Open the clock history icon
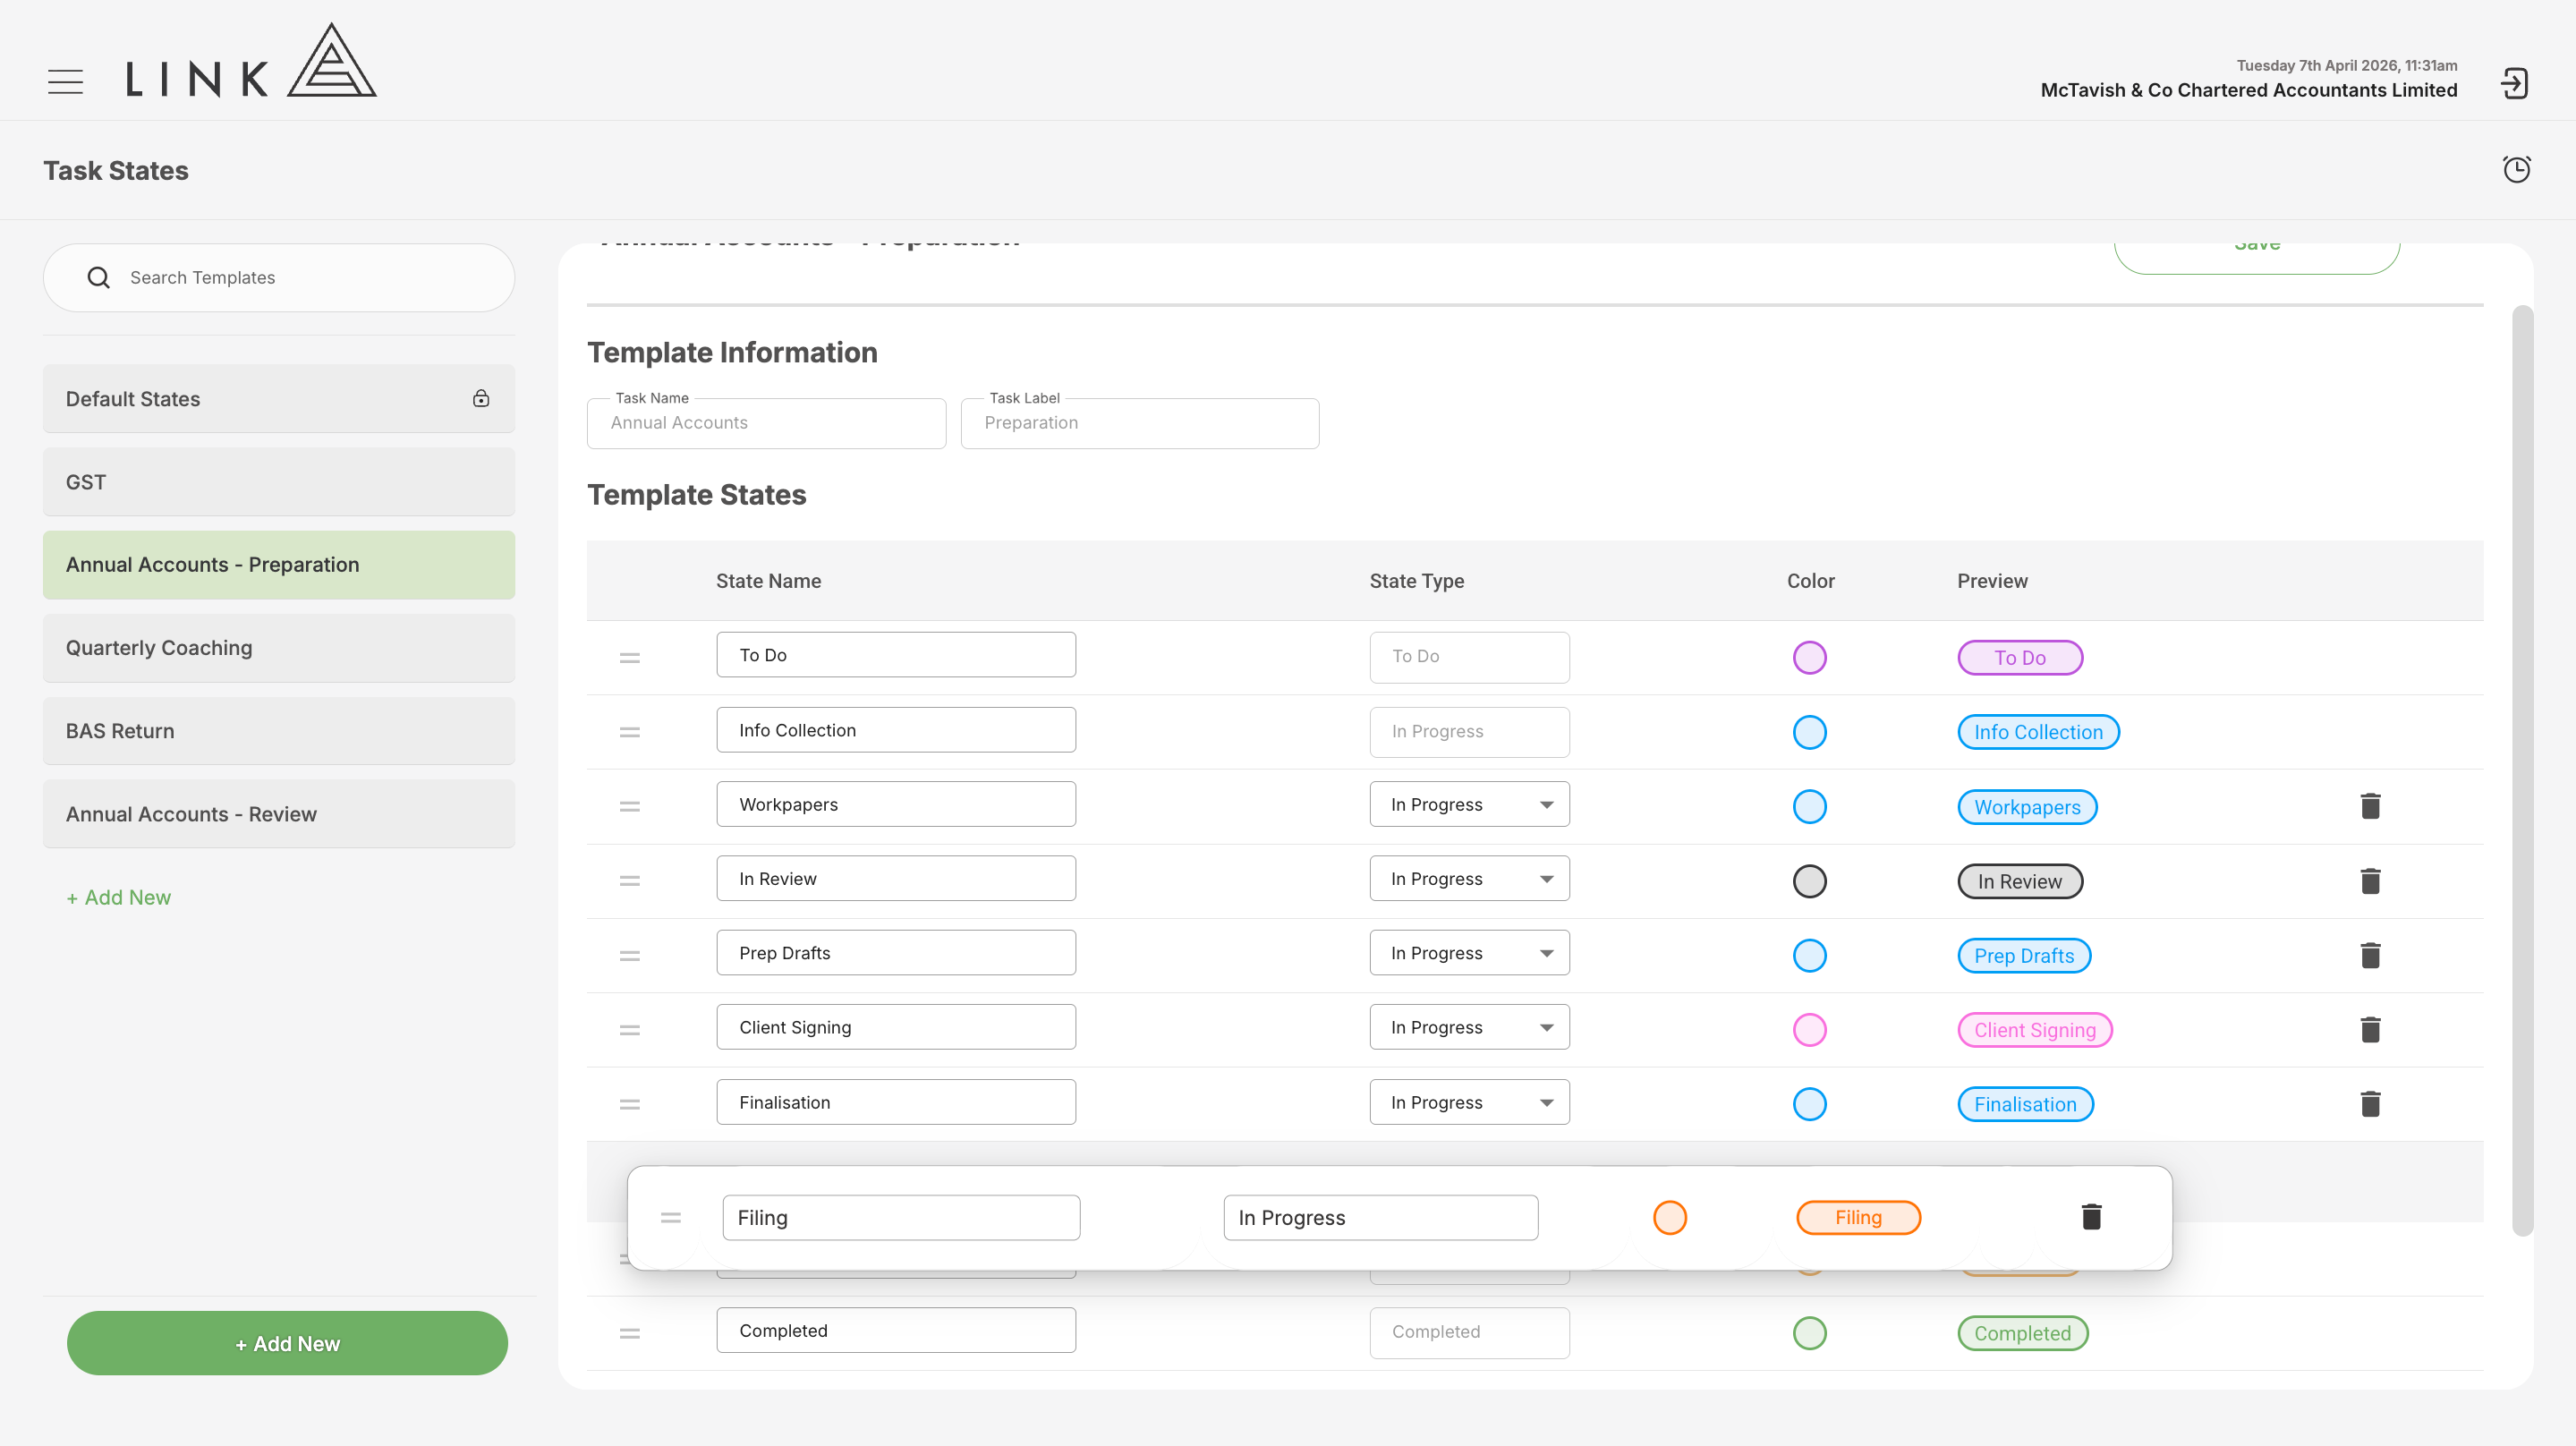The image size is (2576, 1446). coord(2516,169)
